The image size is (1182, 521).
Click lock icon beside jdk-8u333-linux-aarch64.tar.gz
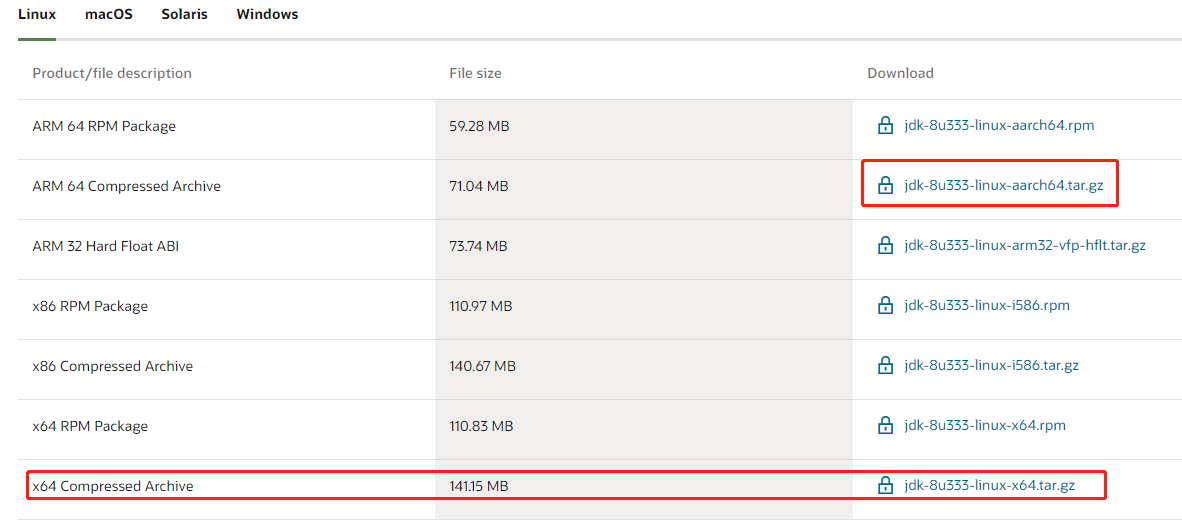885,185
